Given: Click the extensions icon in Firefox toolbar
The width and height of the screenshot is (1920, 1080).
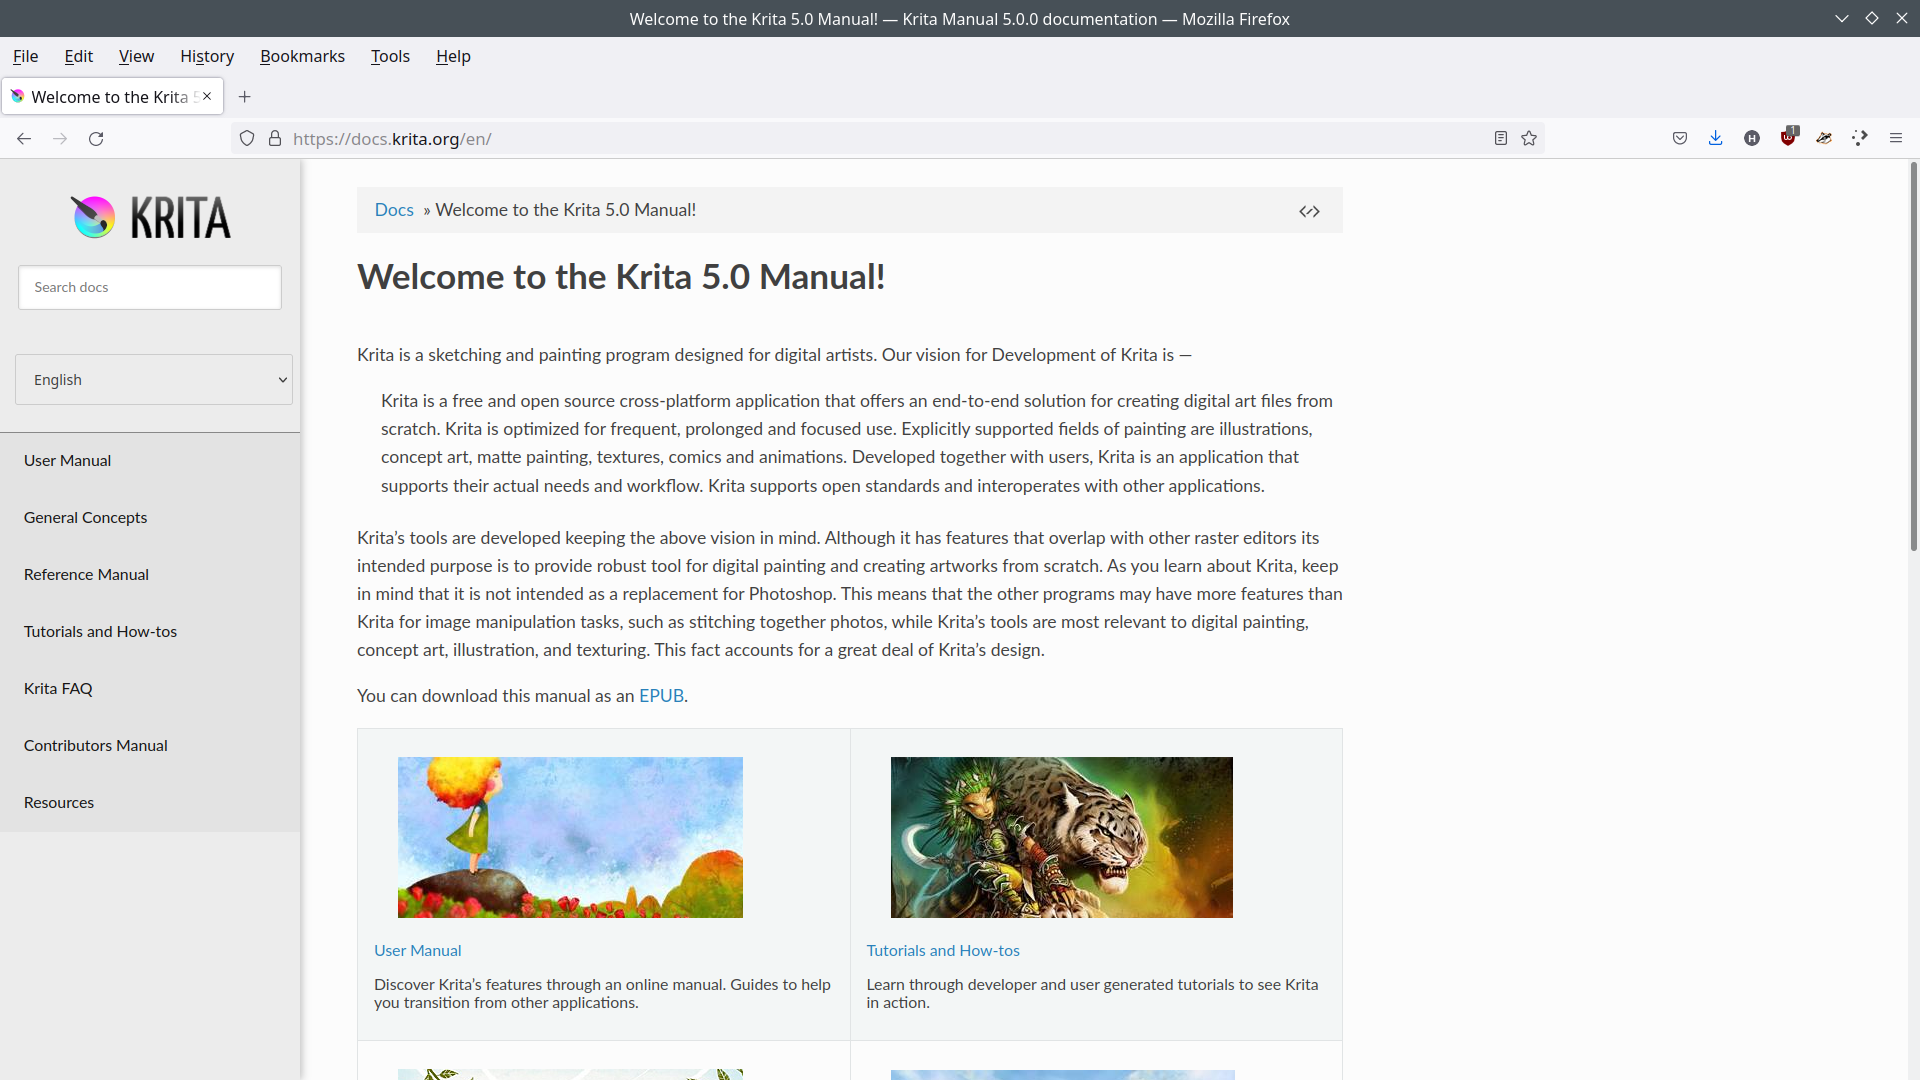Looking at the screenshot, I should tap(1859, 138).
